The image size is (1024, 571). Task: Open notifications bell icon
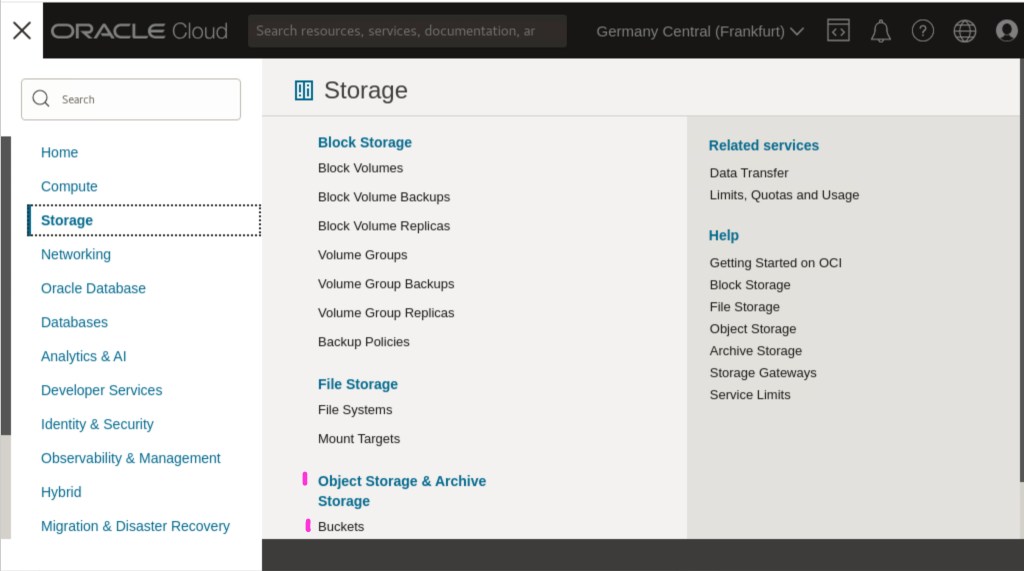(880, 31)
